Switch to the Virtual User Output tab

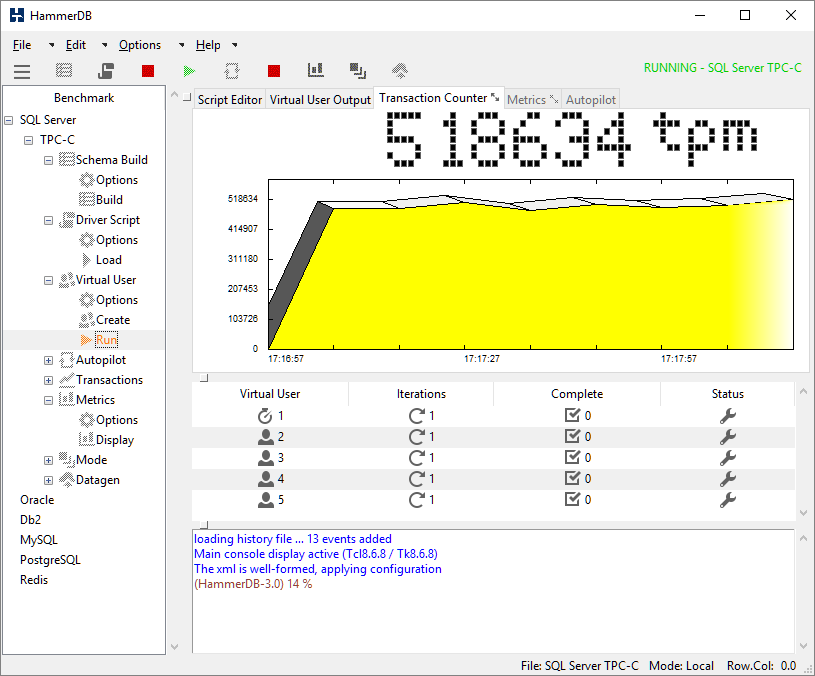point(320,100)
